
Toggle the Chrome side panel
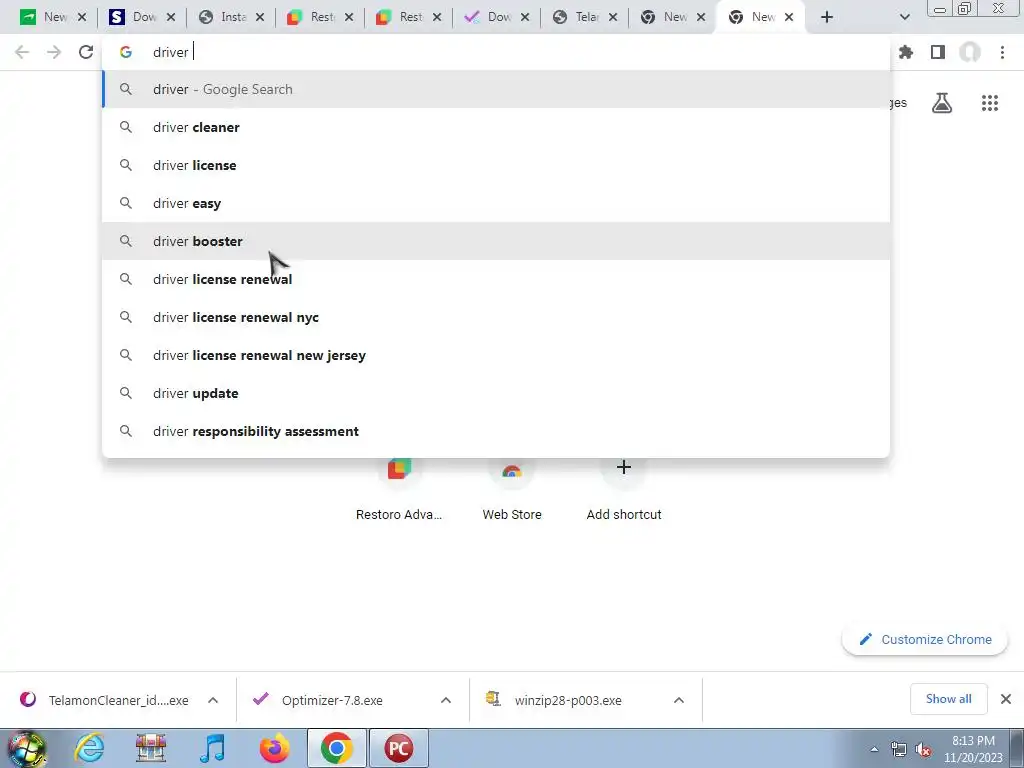click(x=938, y=52)
